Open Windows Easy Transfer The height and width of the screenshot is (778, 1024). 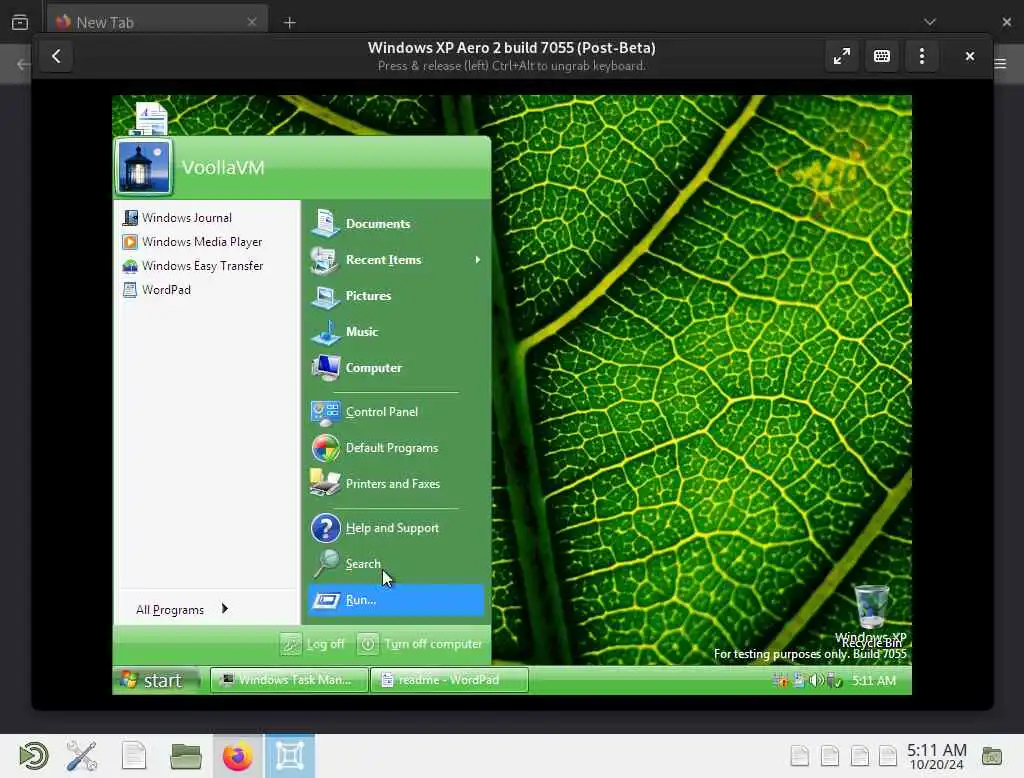193,266
